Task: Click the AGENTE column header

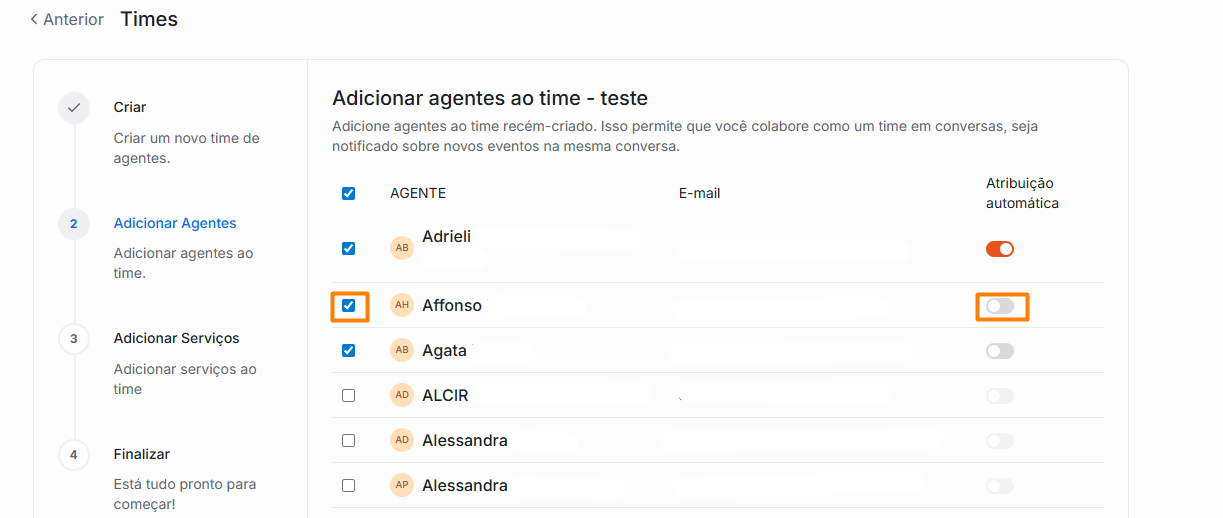Action: (418, 193)
